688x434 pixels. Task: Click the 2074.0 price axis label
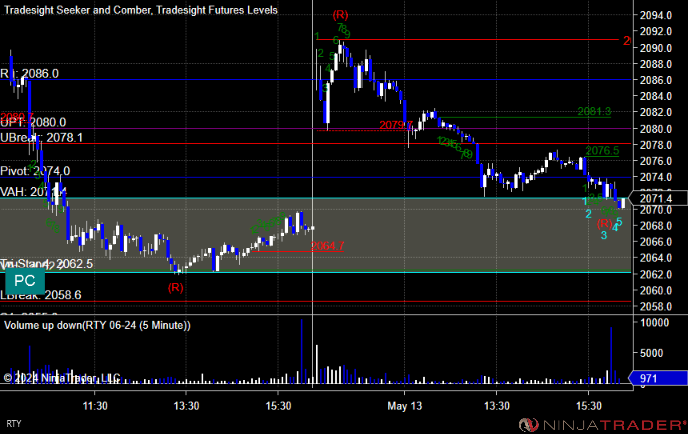[x=656, y=177]
